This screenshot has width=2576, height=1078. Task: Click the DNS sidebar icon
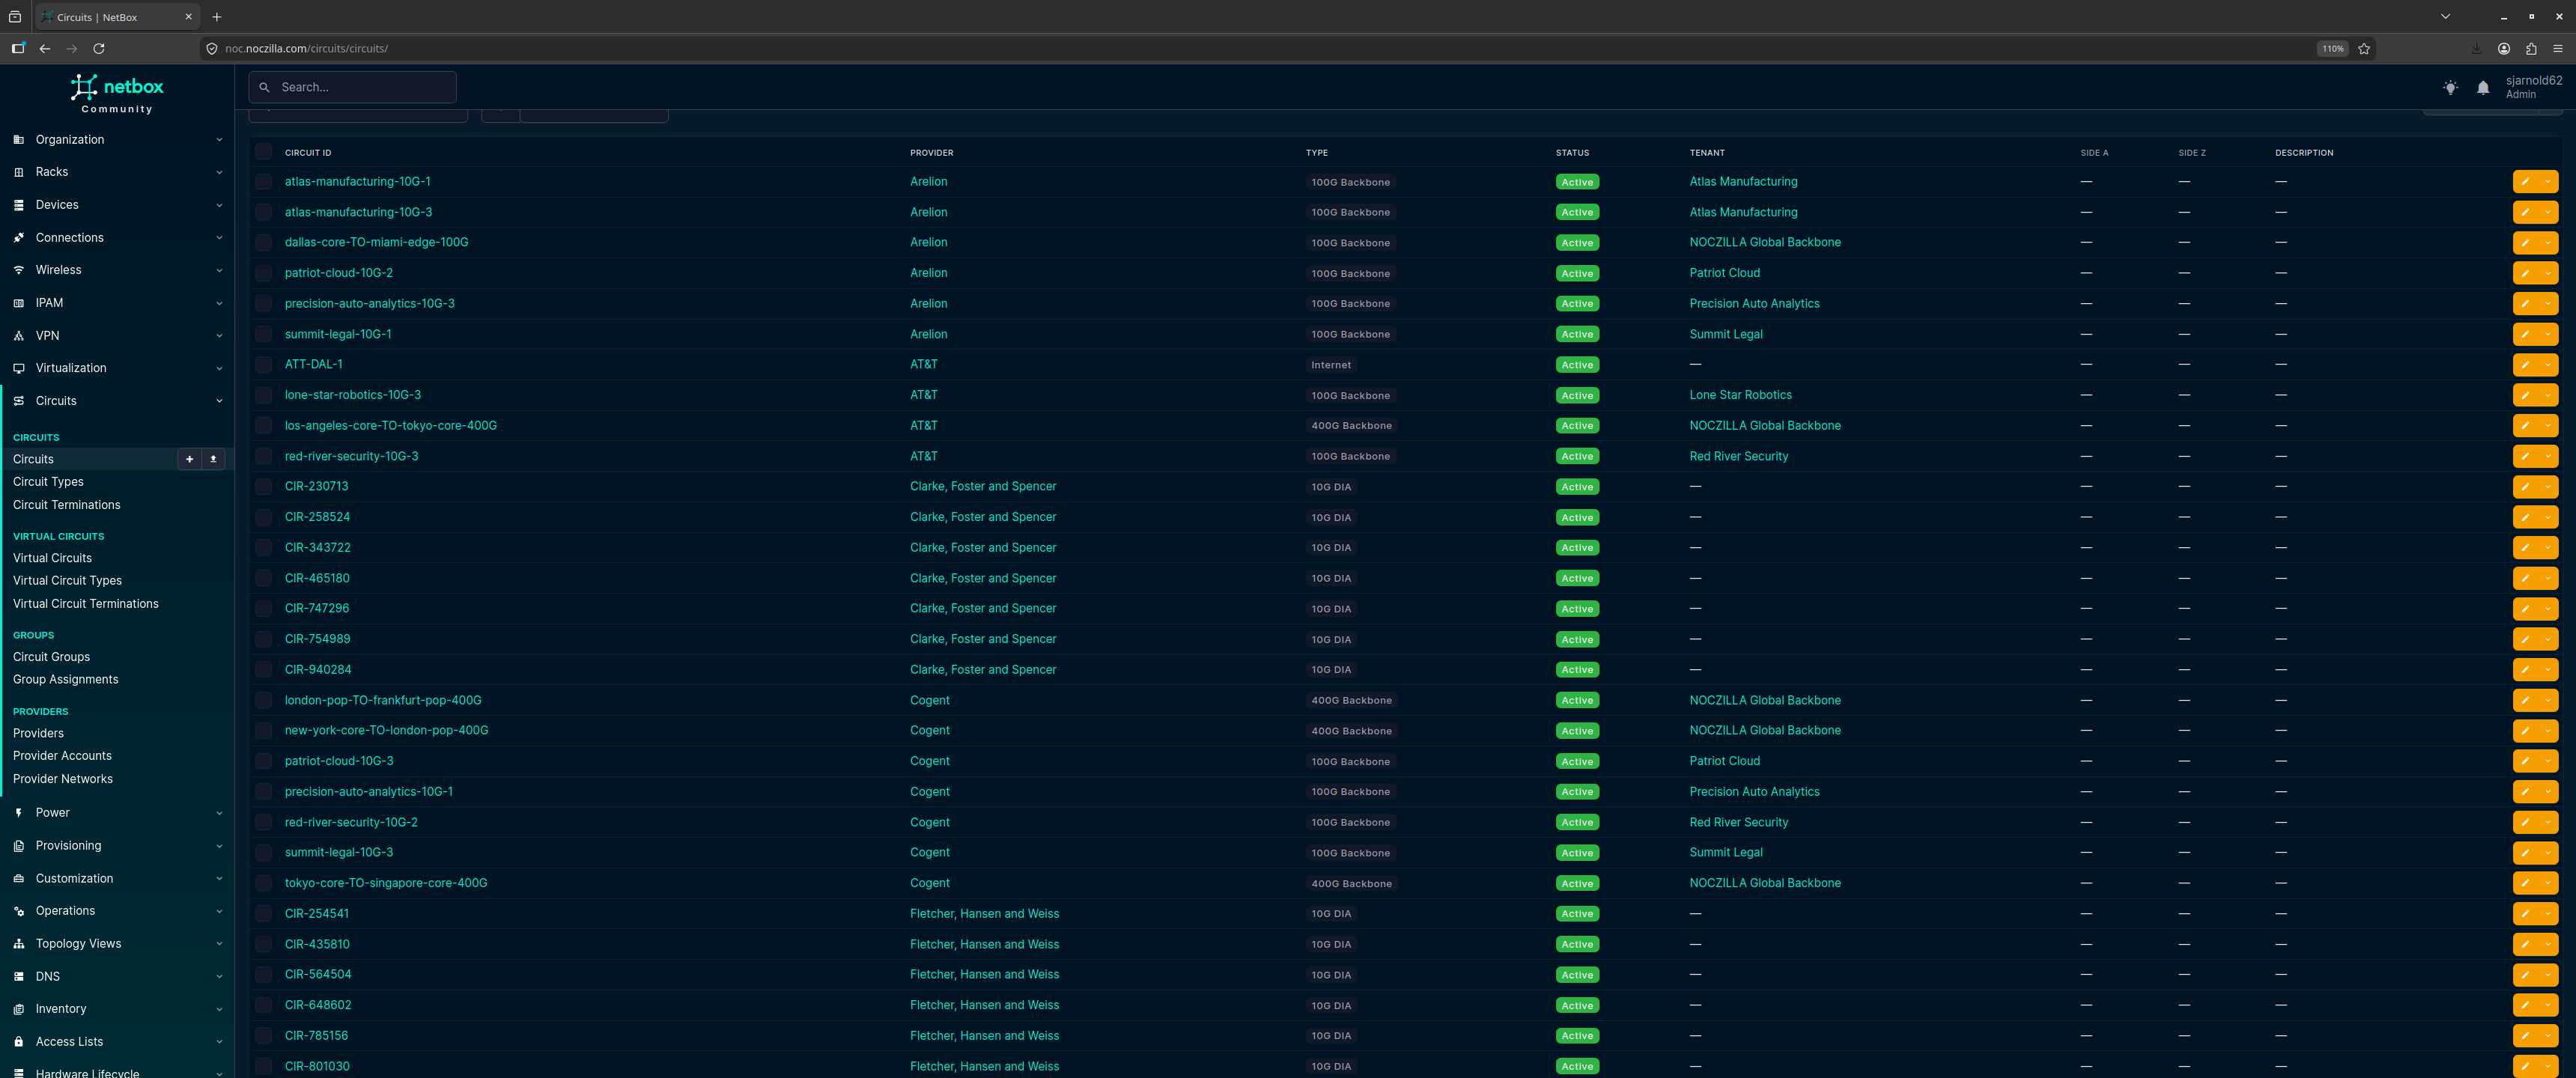click(x=18, y=977)
